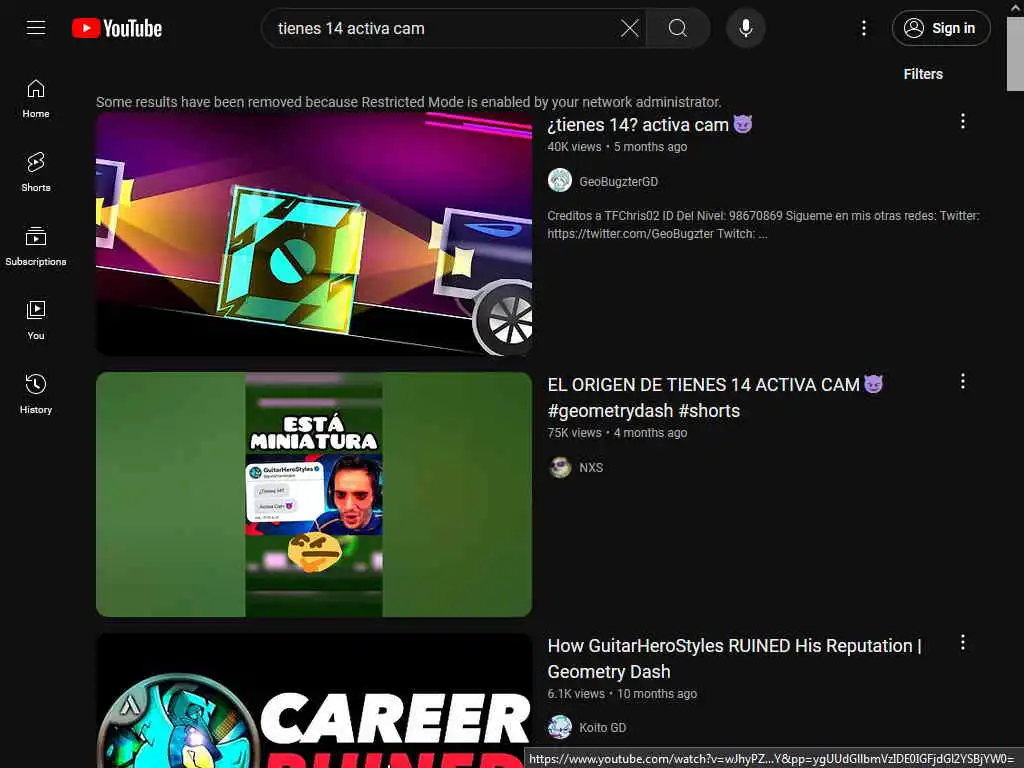The height and width of the screenshot is (768, 1024).
Task: Click '75K views' metadata text
Action: coord(574,433)
